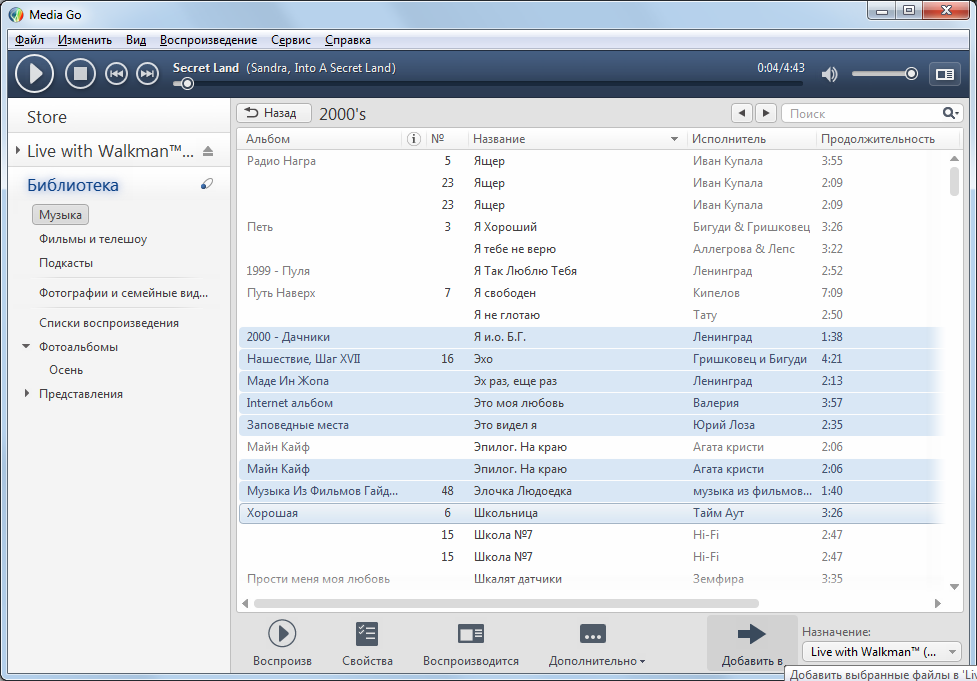Image resolution: width=977 pixels, height=681 pixels.
Task: Click into the Поиск search field
Action: tap(863, 113)
